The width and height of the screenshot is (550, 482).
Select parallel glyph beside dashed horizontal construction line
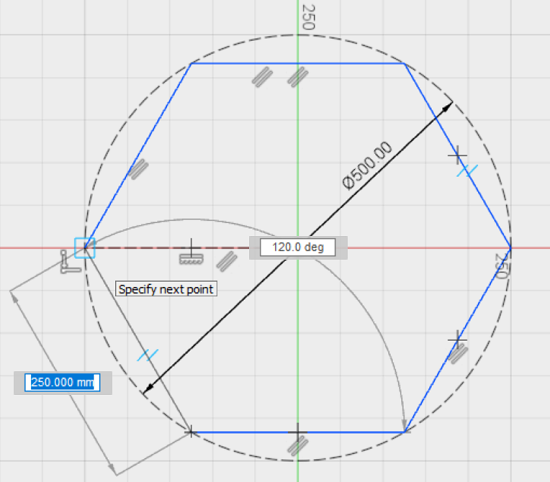click(x=227, y=261)
